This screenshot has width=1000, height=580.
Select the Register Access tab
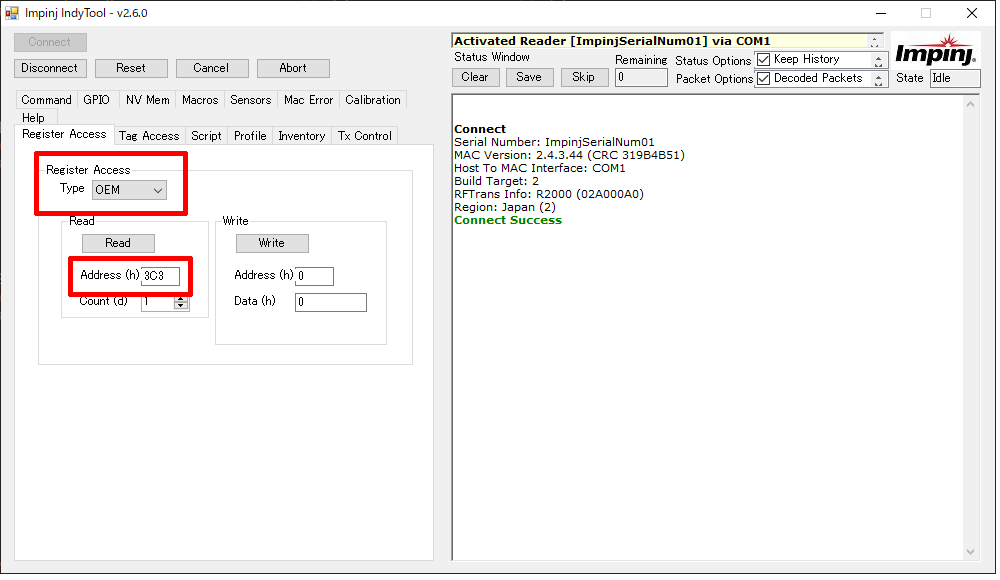(64, 134)
